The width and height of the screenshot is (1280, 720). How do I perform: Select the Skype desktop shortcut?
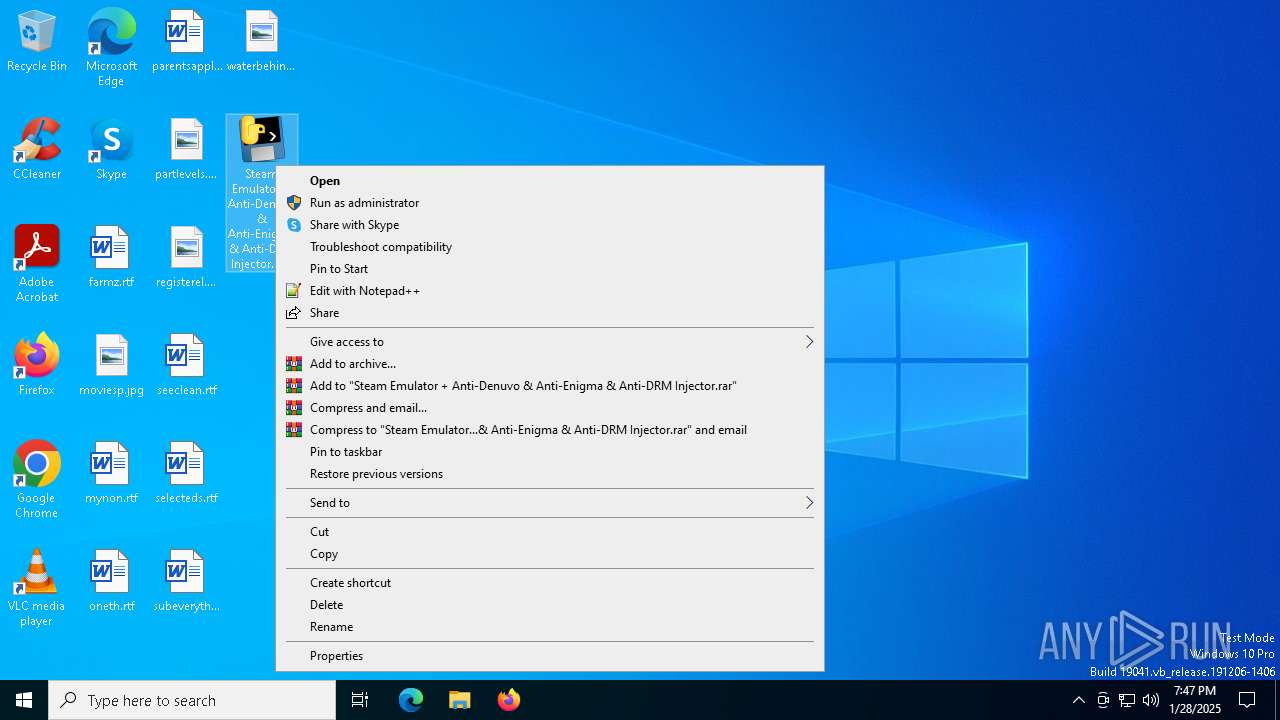(x=111, y=150)
